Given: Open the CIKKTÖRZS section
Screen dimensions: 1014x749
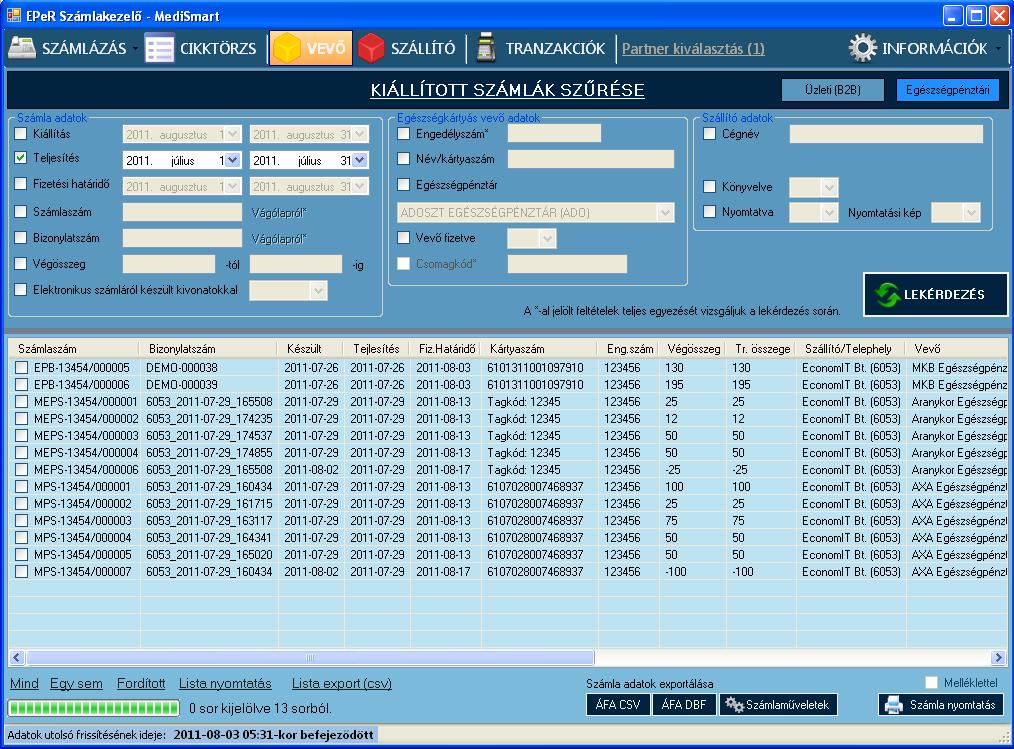Looking at the screenshot, I should [x=201, y=49].
